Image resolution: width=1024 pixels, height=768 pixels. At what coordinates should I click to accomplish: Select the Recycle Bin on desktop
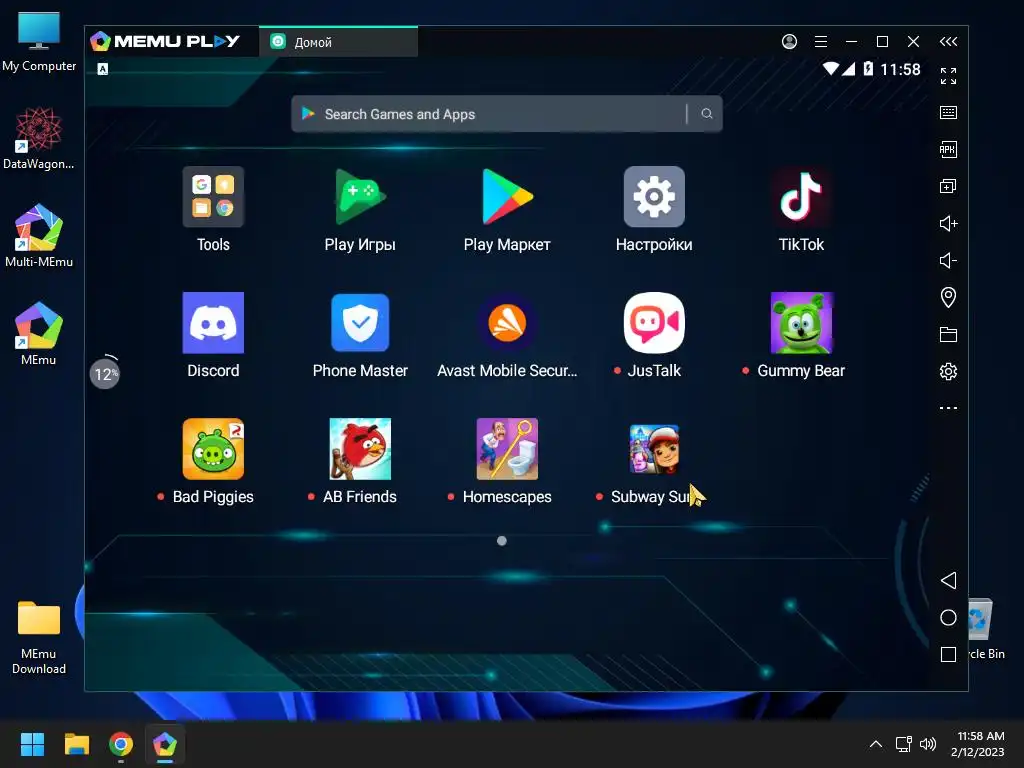[986, 629]
